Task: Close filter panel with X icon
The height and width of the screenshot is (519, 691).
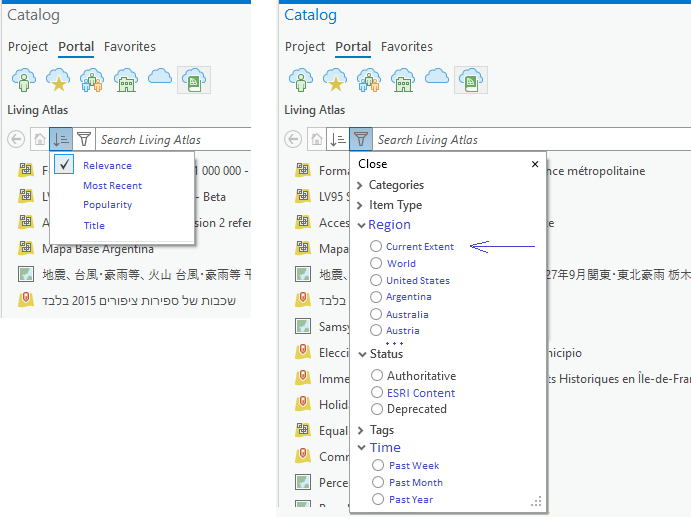Action: [x=535, y=164]
